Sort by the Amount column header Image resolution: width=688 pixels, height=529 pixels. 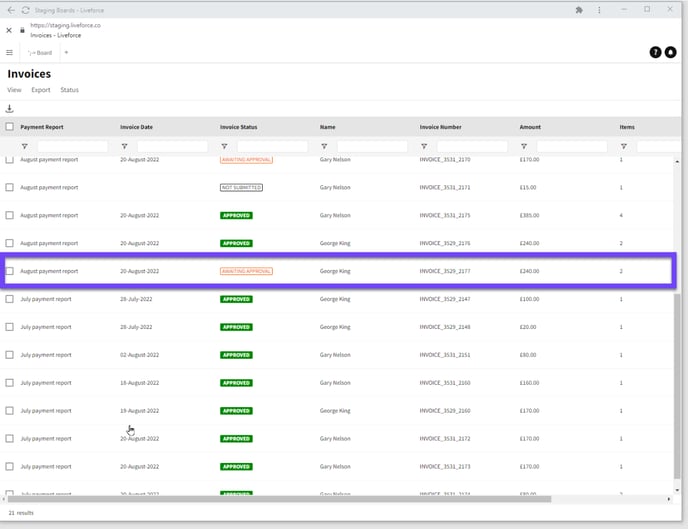530,127
